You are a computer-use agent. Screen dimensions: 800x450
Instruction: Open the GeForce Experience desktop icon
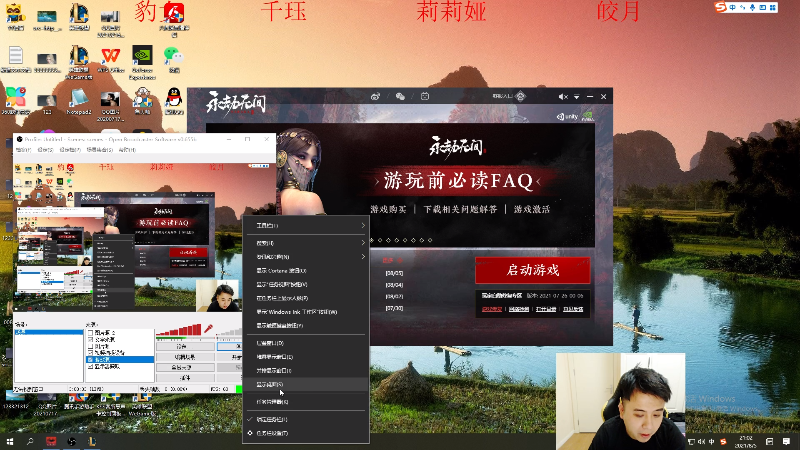142,61
